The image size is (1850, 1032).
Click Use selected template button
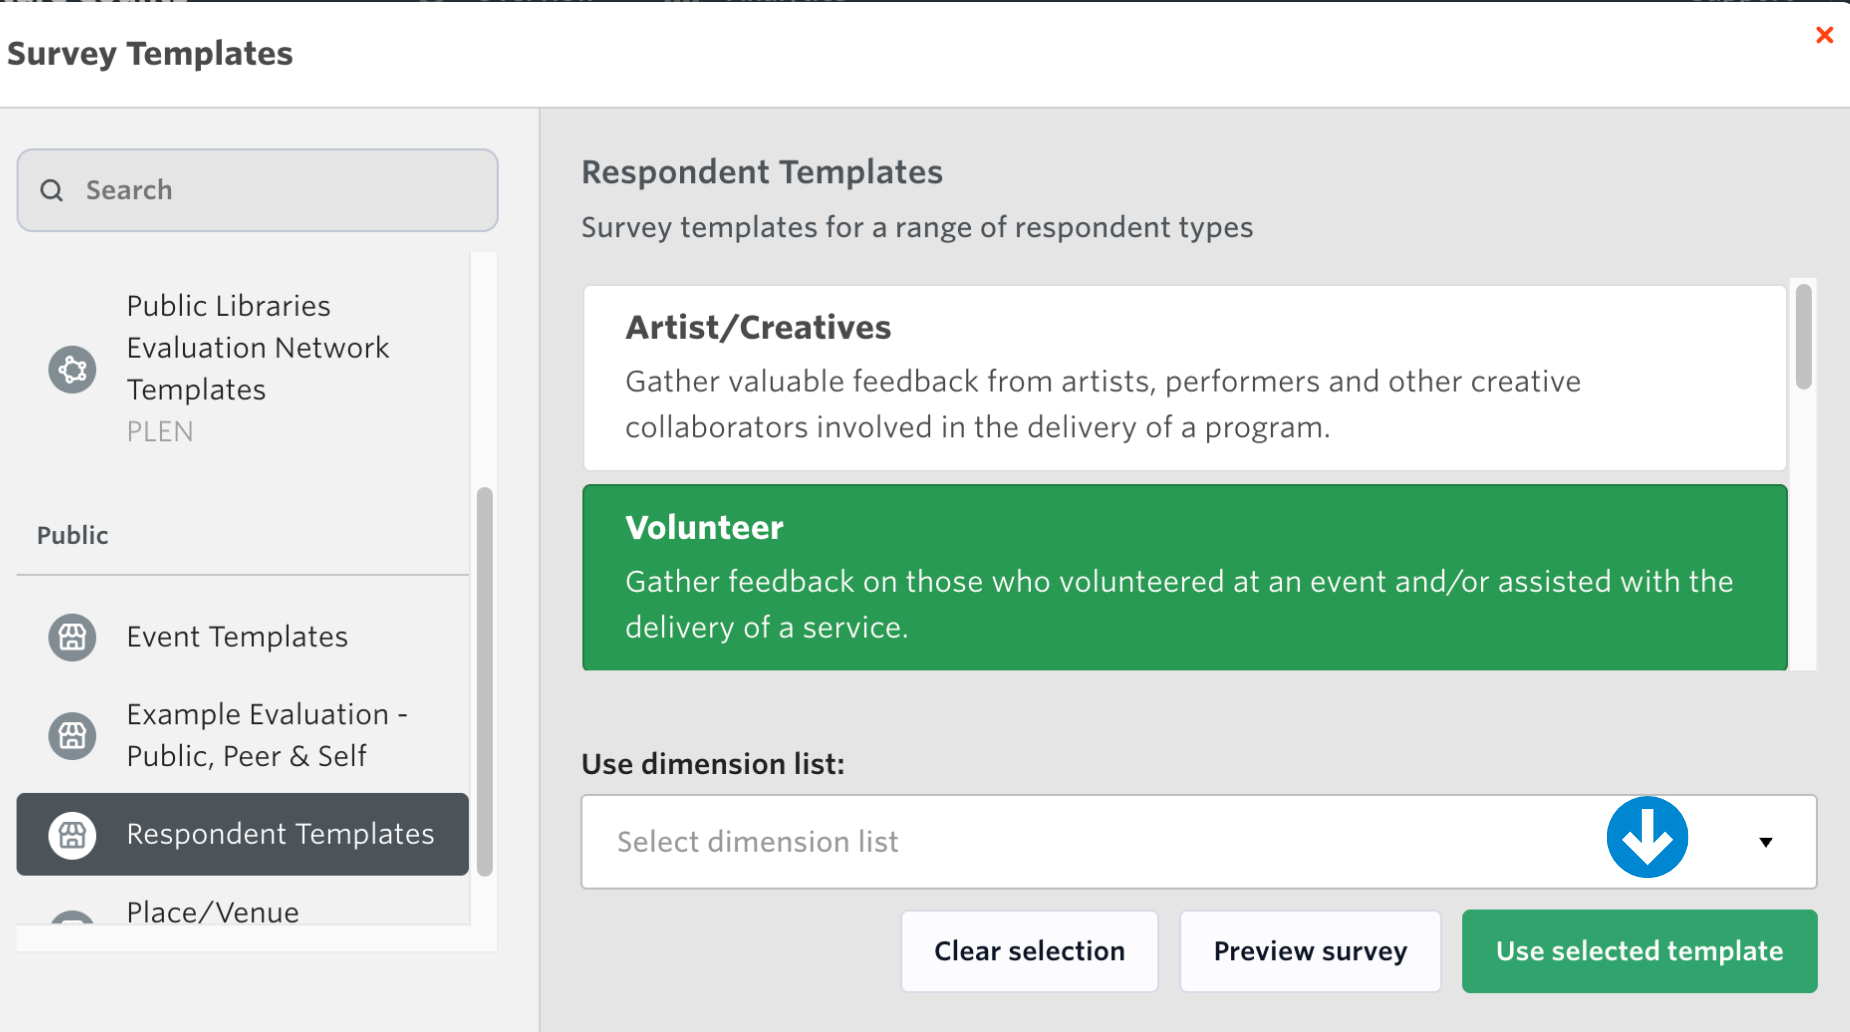coord(1638,951)
